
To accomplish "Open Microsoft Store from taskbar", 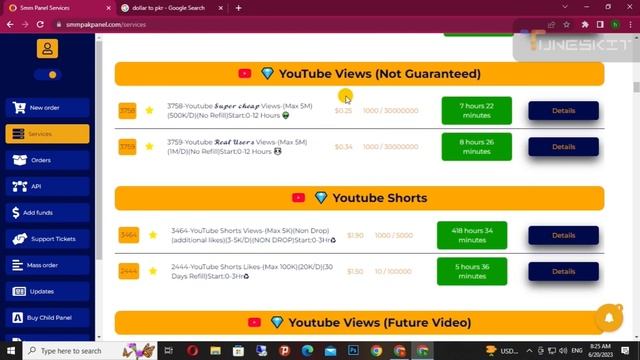I will click(238, 351).
